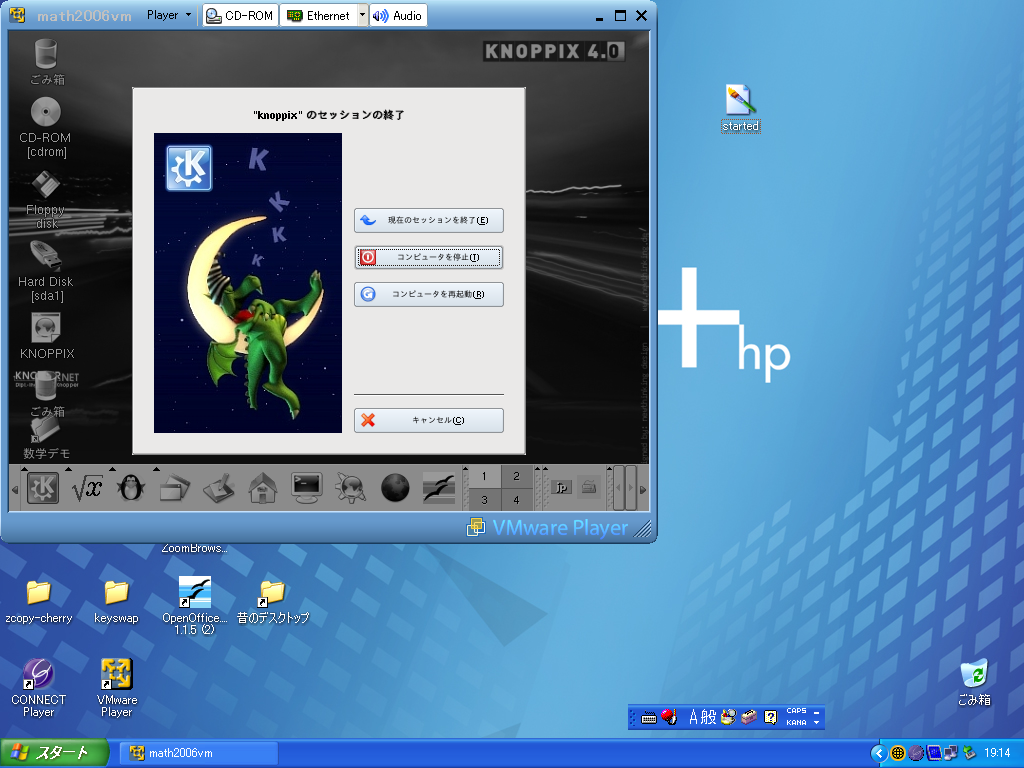The width and height of the screenshot is (1024, 768).
Task: Click the キャンセル(C) button
Action: tap(429, 420)
